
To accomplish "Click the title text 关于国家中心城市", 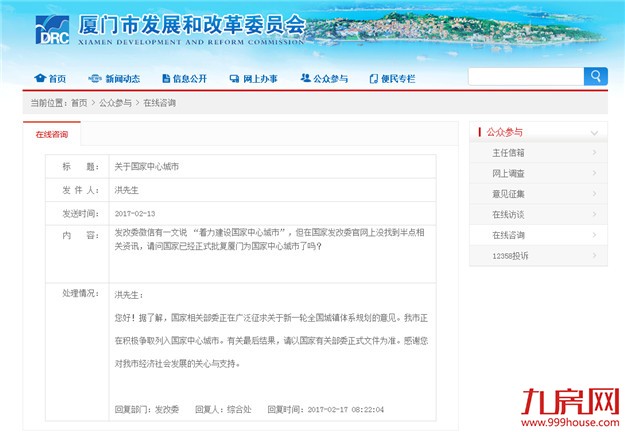I will coord(147,167).
